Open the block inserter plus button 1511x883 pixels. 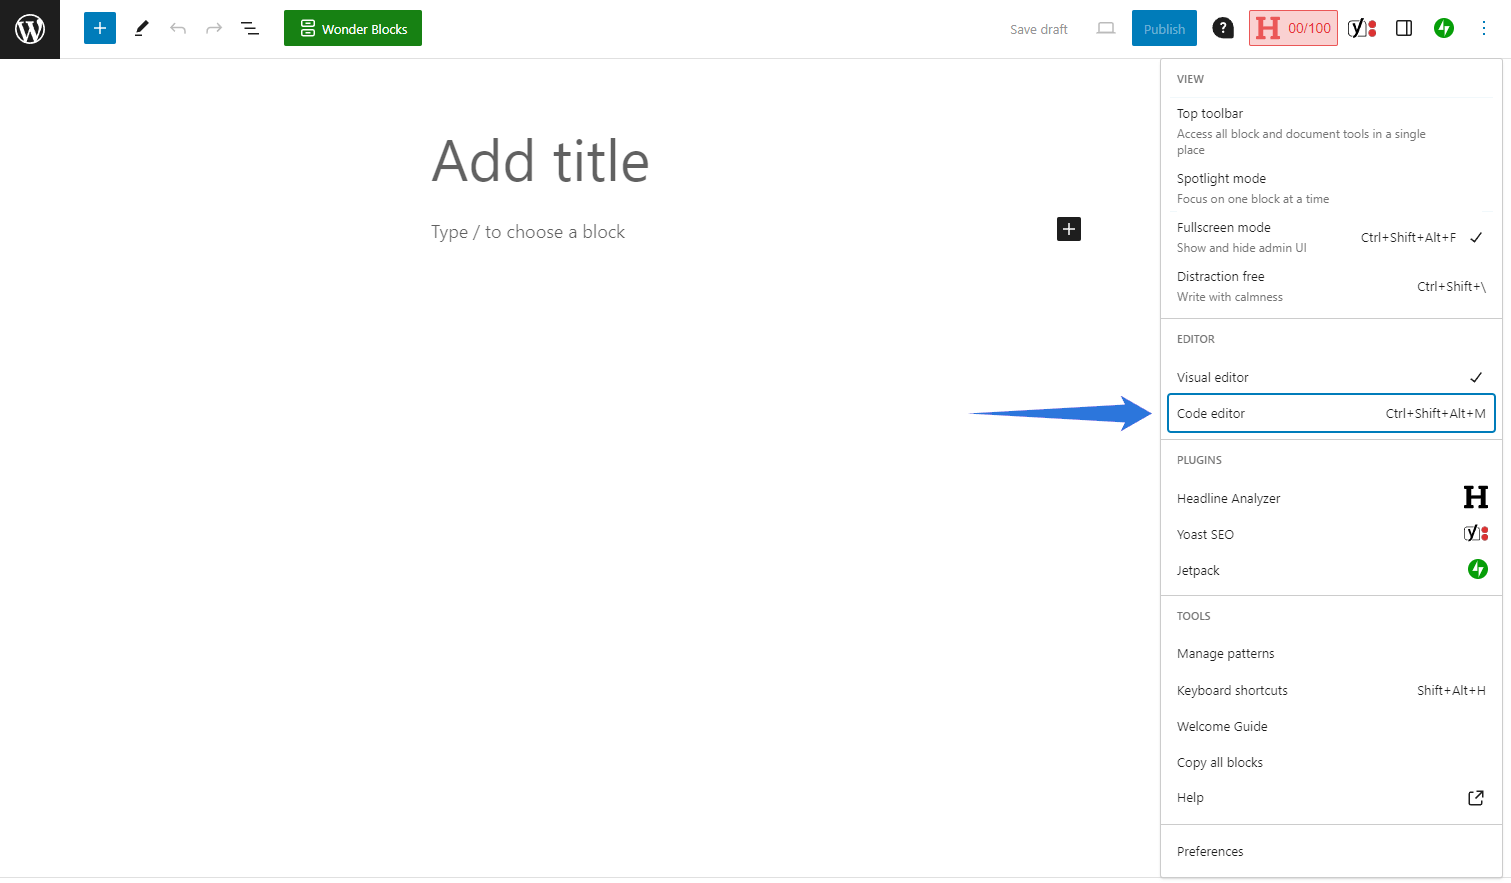click(100, 28)
